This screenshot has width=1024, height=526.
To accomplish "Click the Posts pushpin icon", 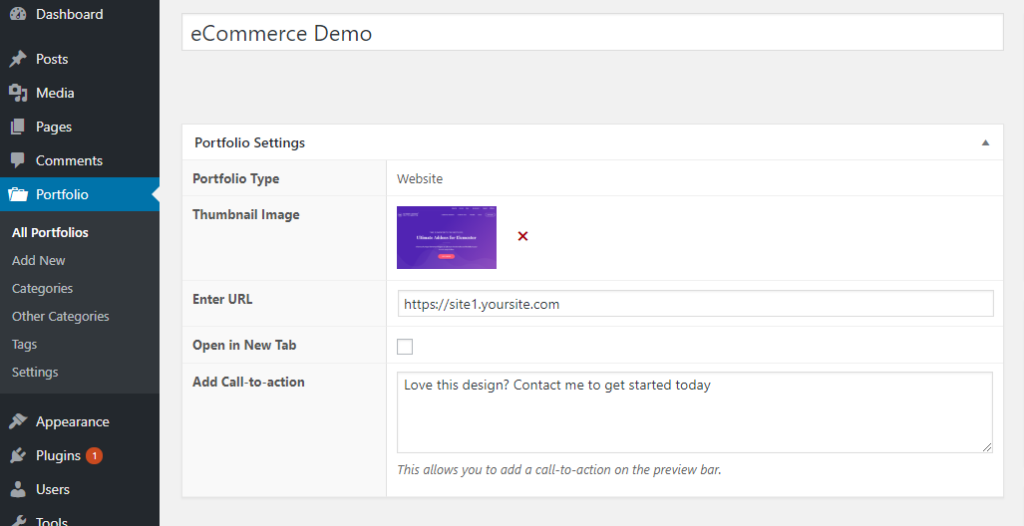I will tap(18, 59).
